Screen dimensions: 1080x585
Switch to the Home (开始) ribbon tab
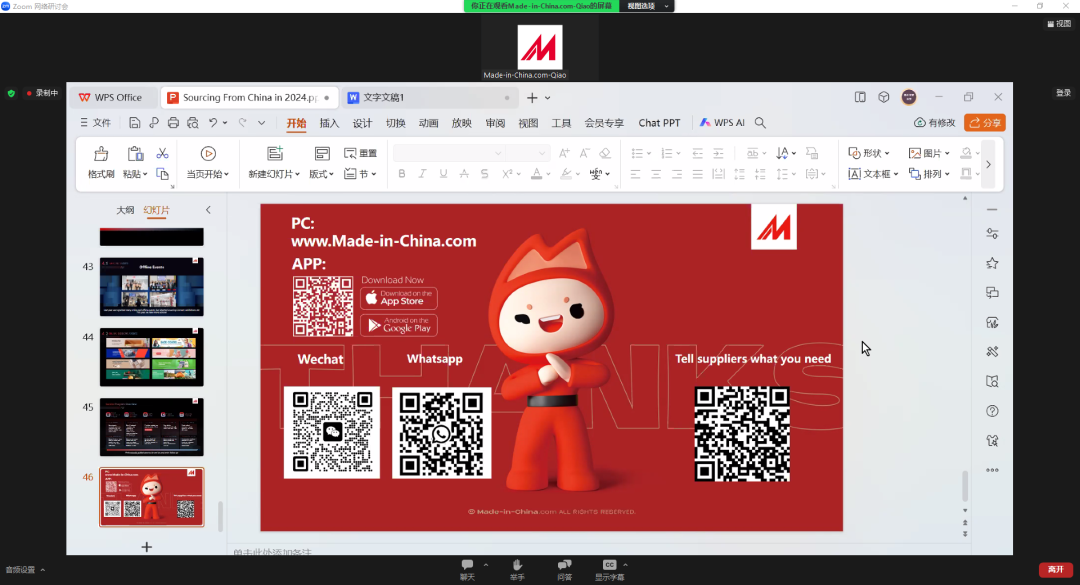tap(296, 123)
